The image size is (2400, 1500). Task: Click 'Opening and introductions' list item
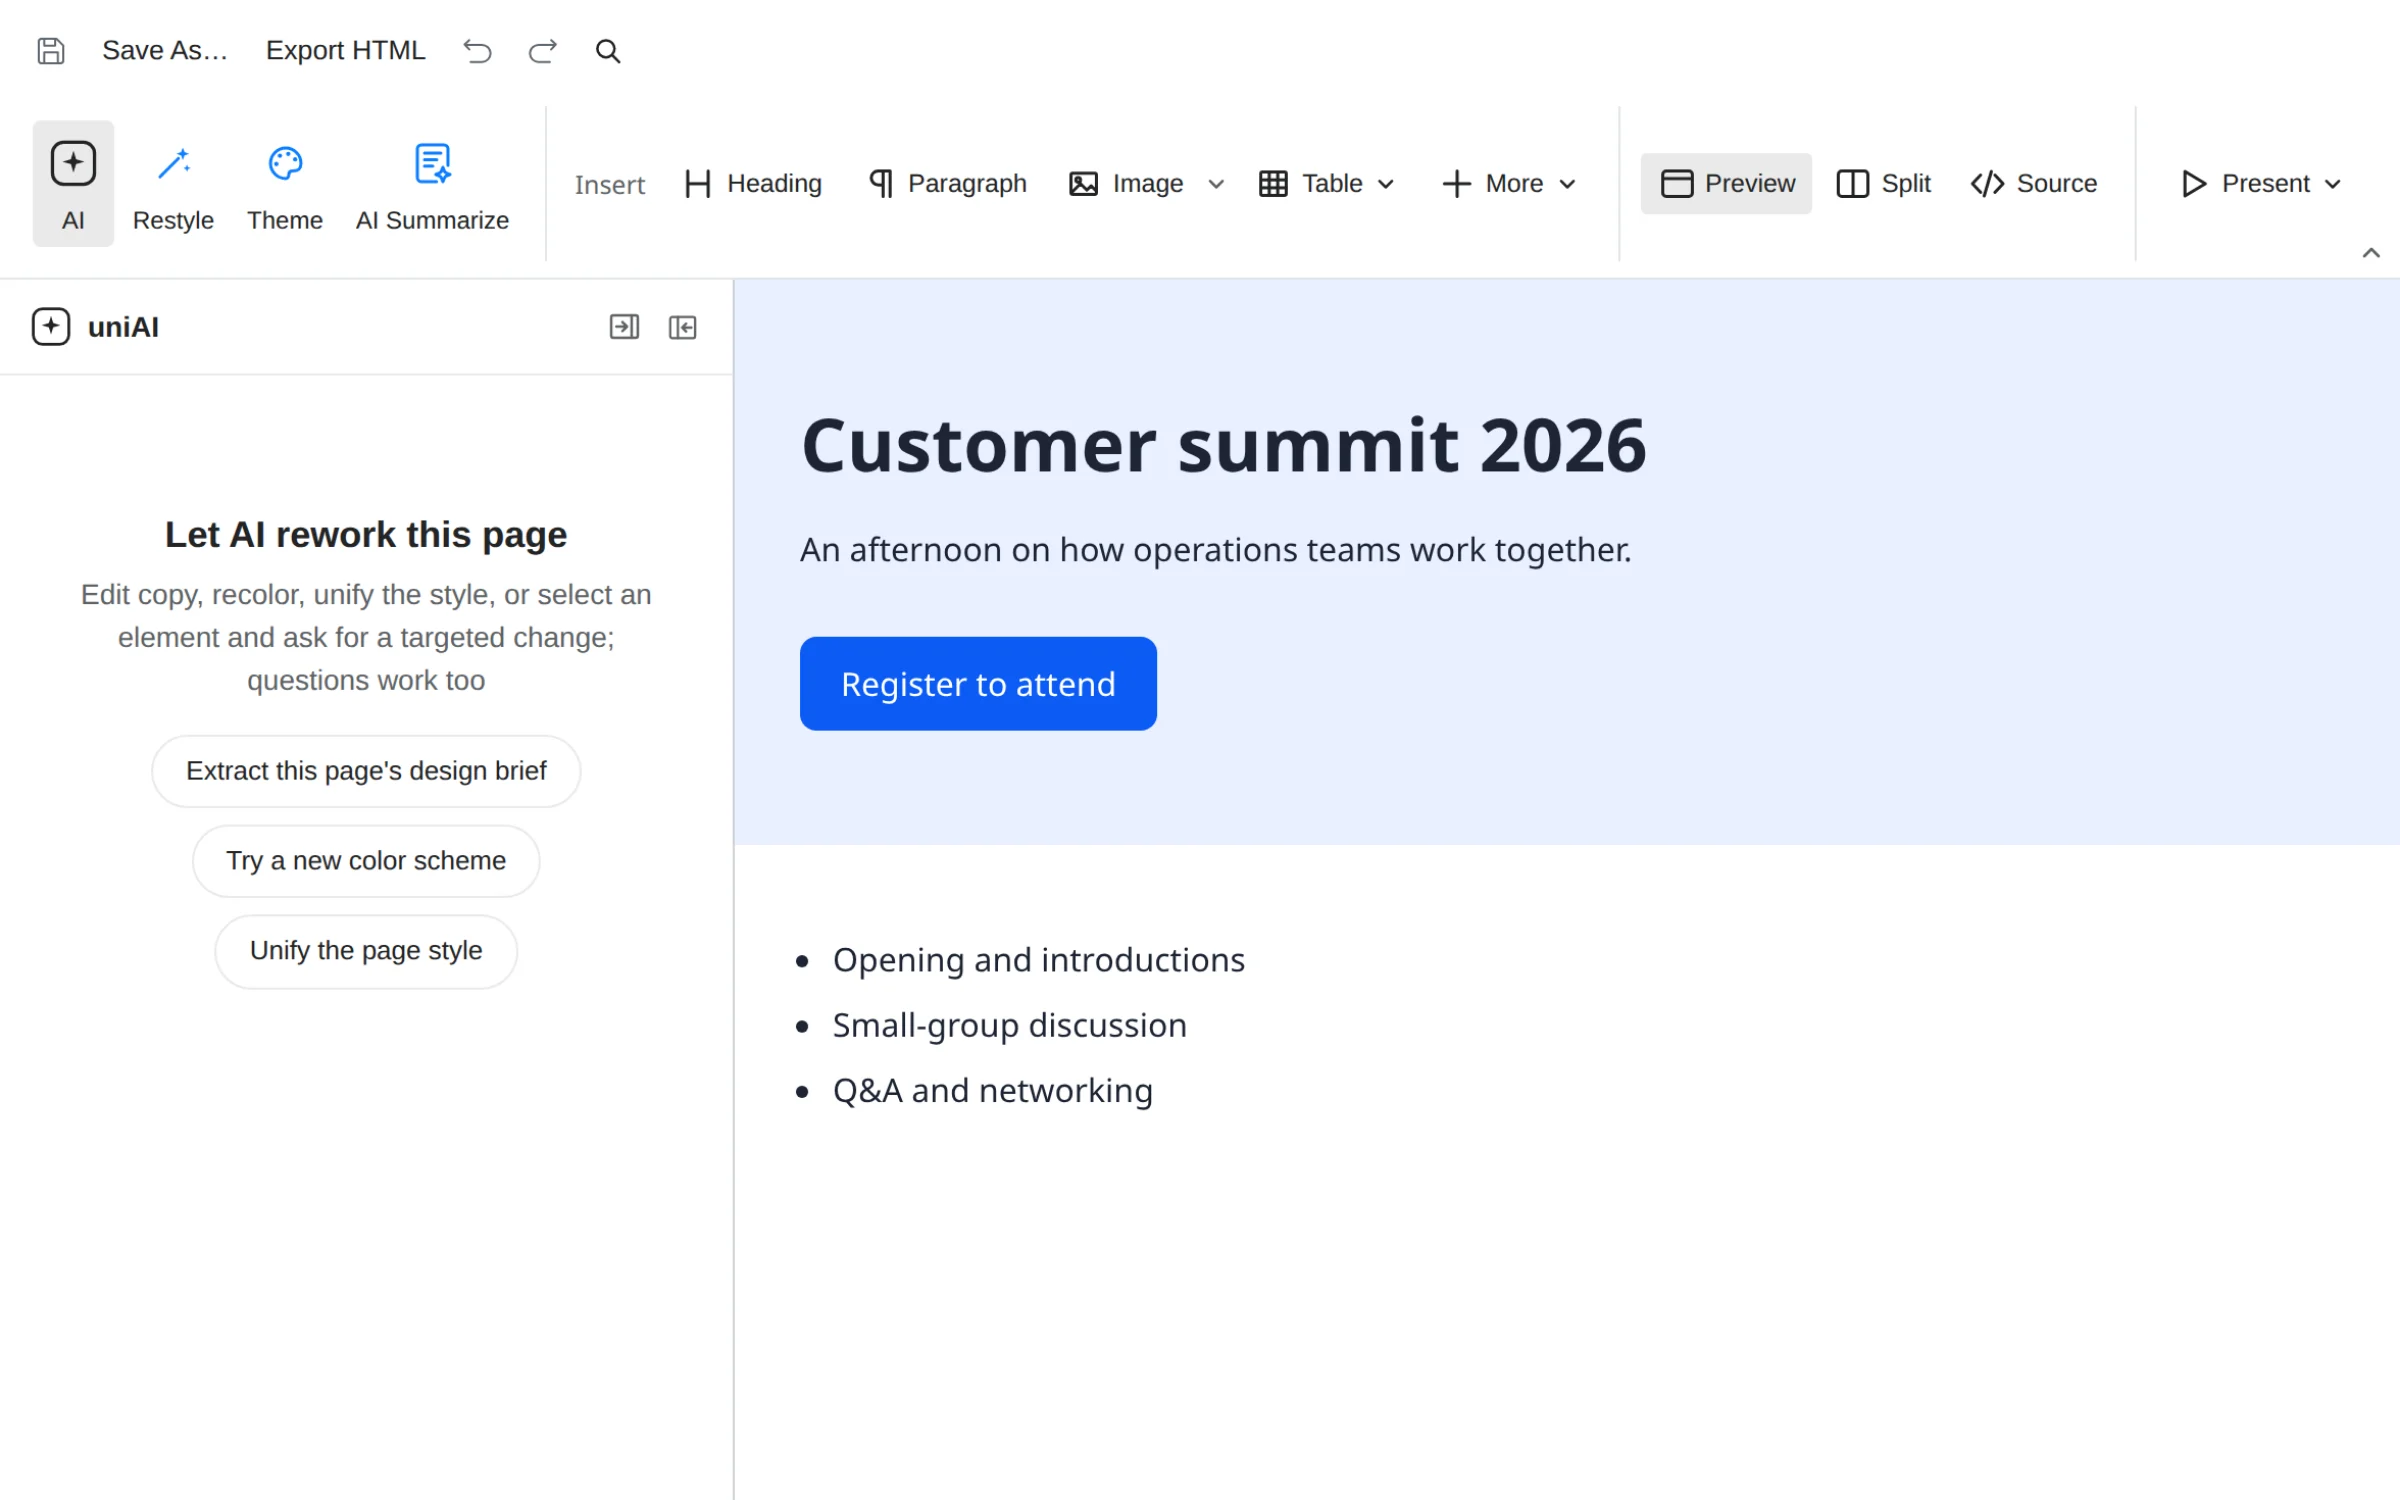[1039, 960]
